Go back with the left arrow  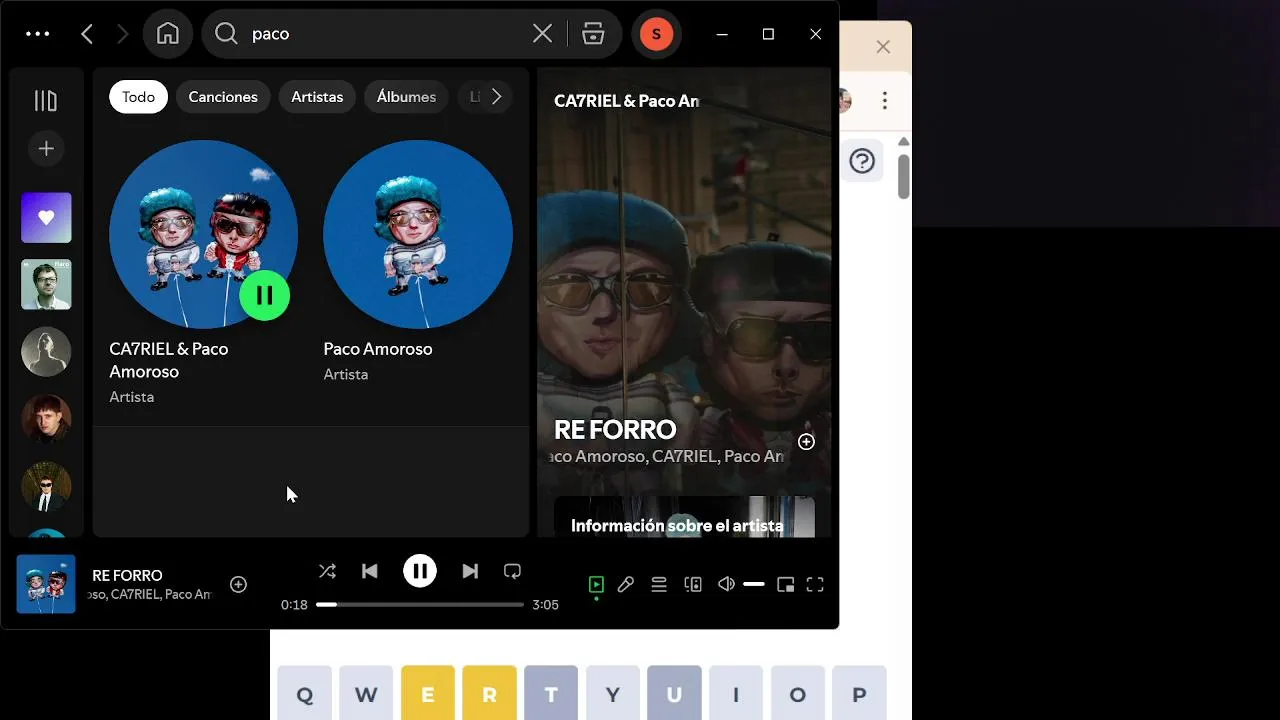(x=87, y=34)
